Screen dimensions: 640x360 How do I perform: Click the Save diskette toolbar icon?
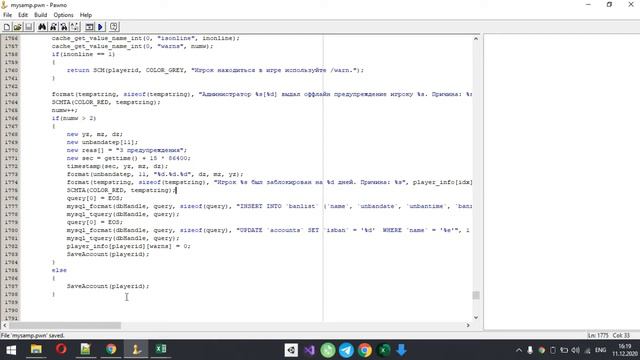click(29, 27)
